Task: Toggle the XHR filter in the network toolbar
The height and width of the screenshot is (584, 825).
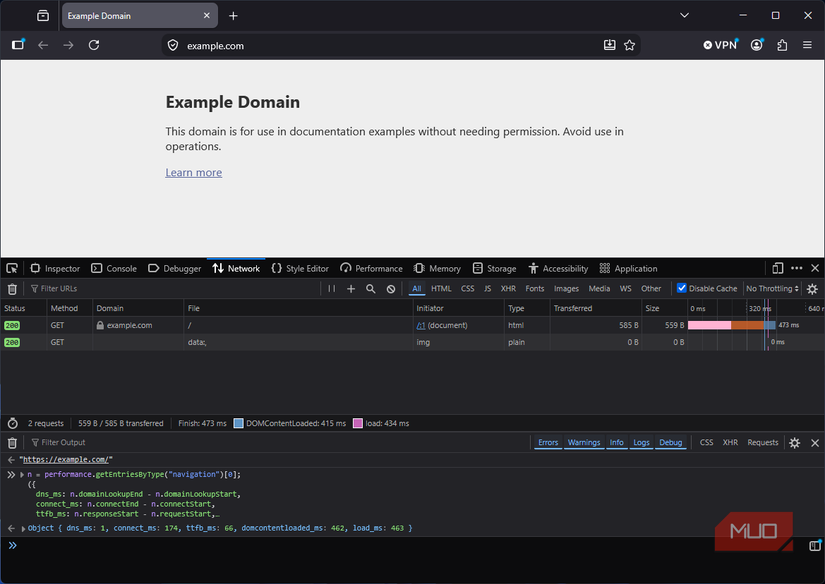Action: pyautogui.click(x=508, y=288)
